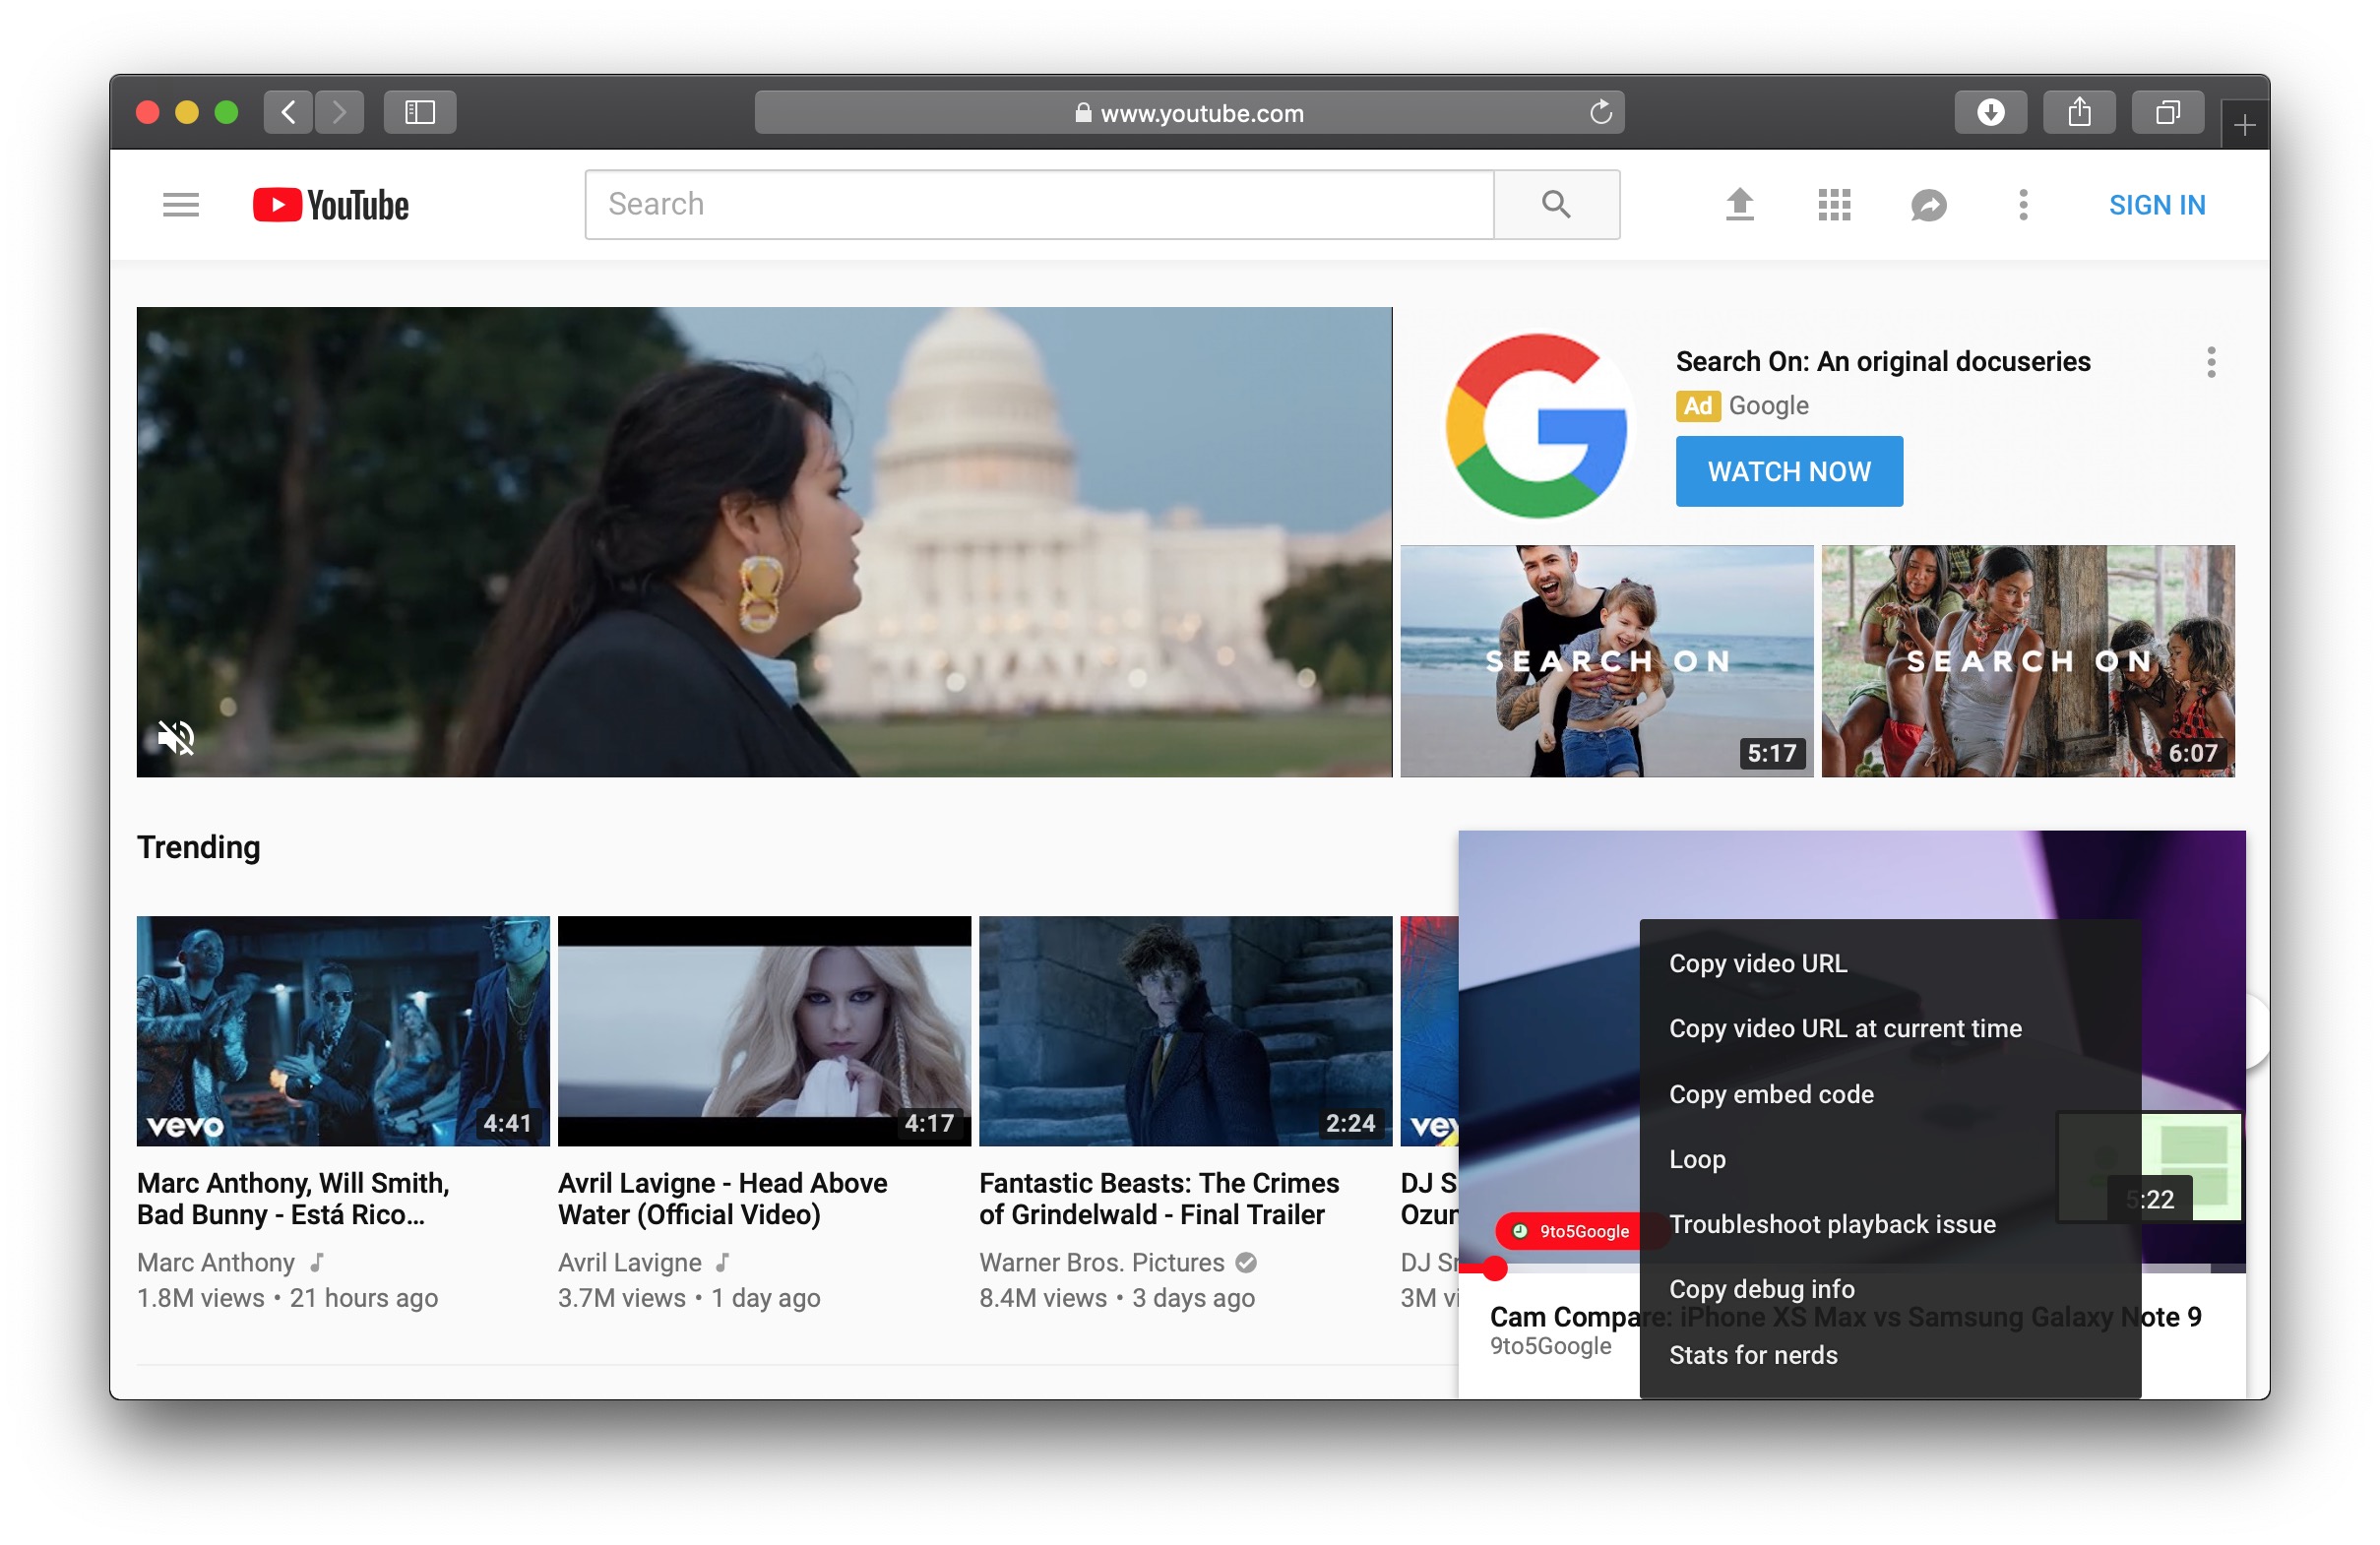Click Safari's share icon
Viewport: 2380px width, 1545px height.
click(2079, 111)
